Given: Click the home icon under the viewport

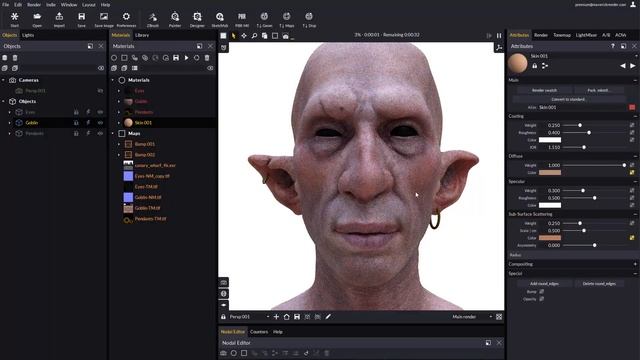Looking at the screenshot, I should (287, 317).
